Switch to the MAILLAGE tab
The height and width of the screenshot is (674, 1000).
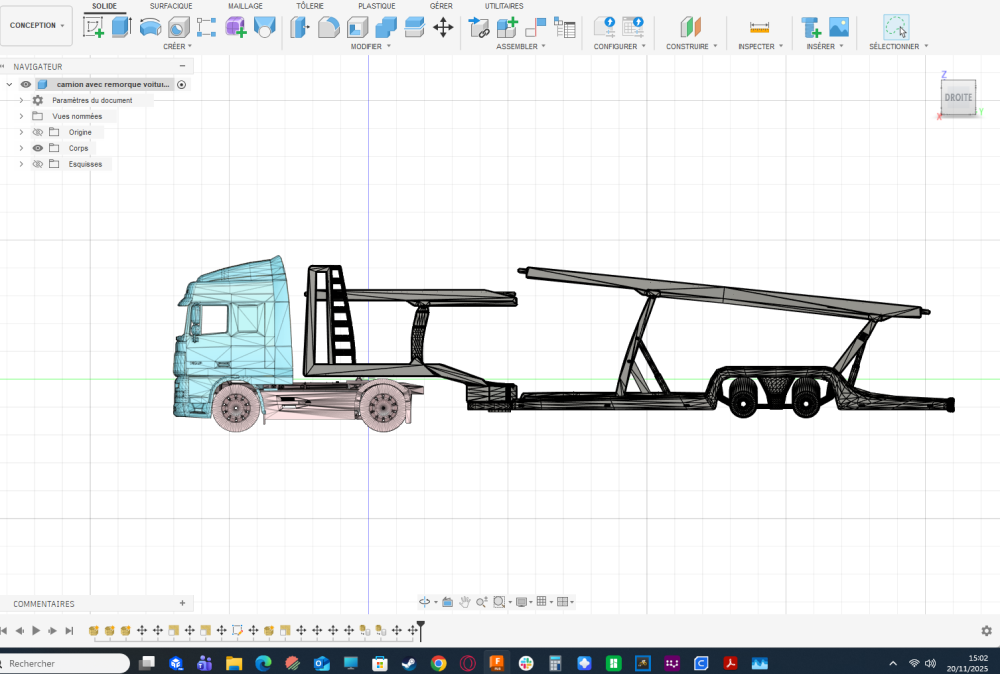245,6
